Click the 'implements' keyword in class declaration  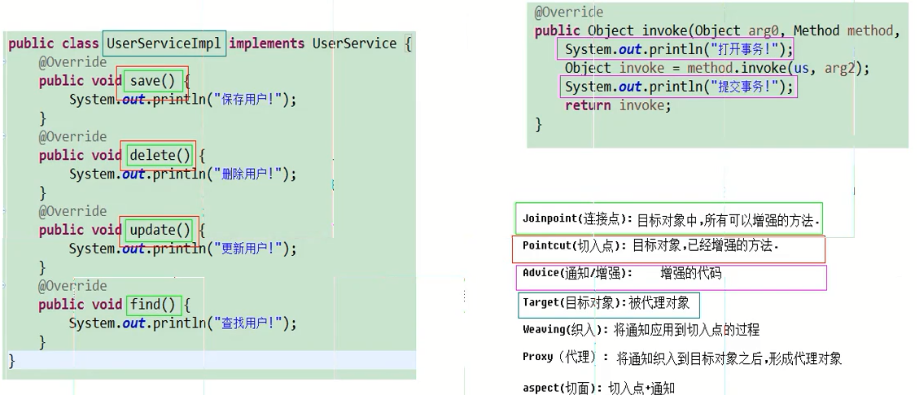(x=267, y=43)
